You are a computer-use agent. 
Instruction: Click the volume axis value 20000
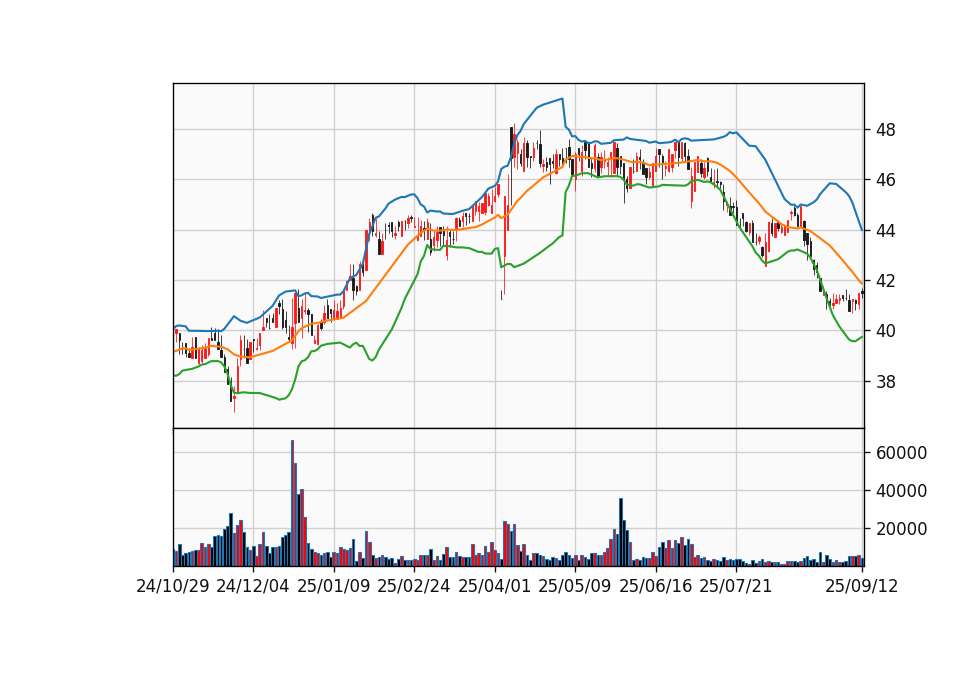coord(901,529)
